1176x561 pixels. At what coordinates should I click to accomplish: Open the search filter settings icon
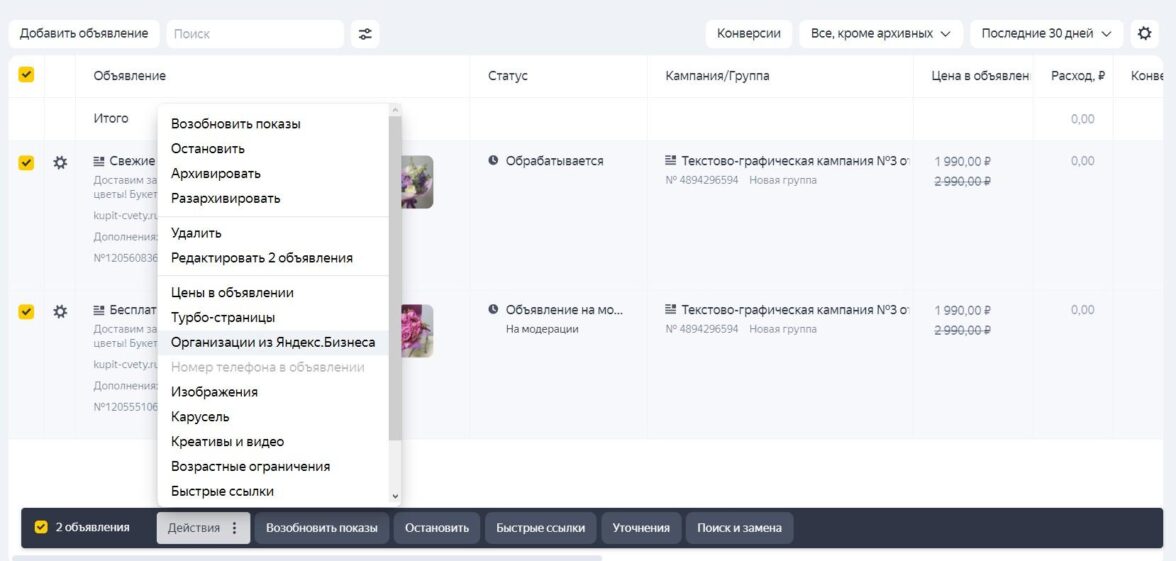(x=365, y=34)
